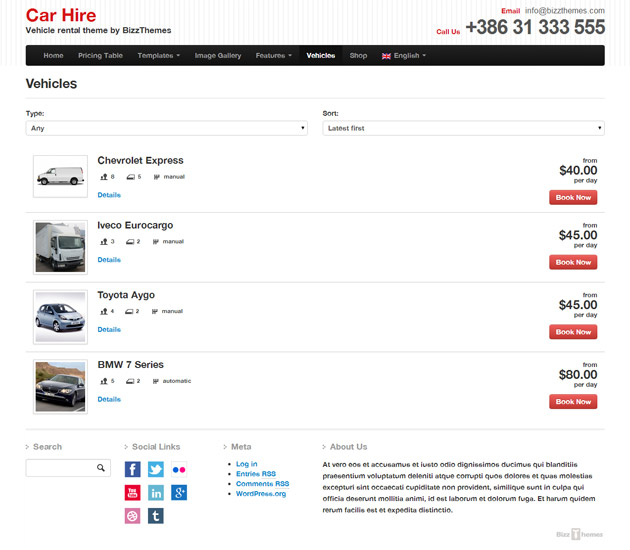The width and height of the screenshot is (630, 550).
Task: Open the Sort dropdown set to Latest first
Action: click(464, 128)
